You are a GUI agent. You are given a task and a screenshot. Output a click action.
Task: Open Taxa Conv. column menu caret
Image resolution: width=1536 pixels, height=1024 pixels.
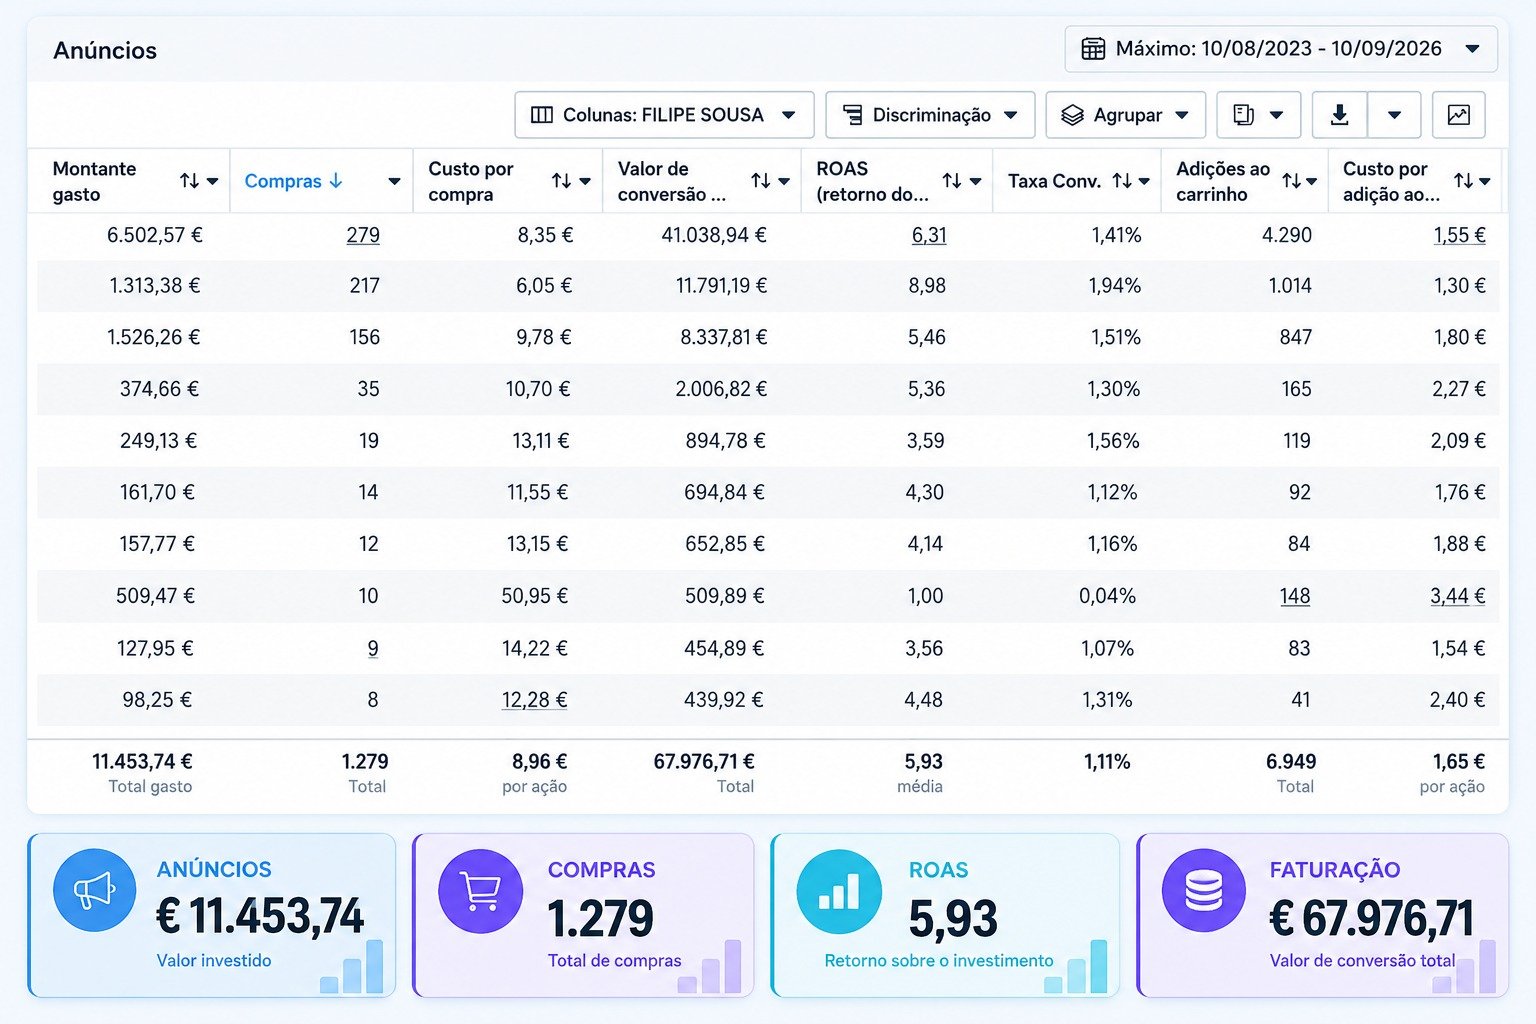click(x=1144, y=182)
